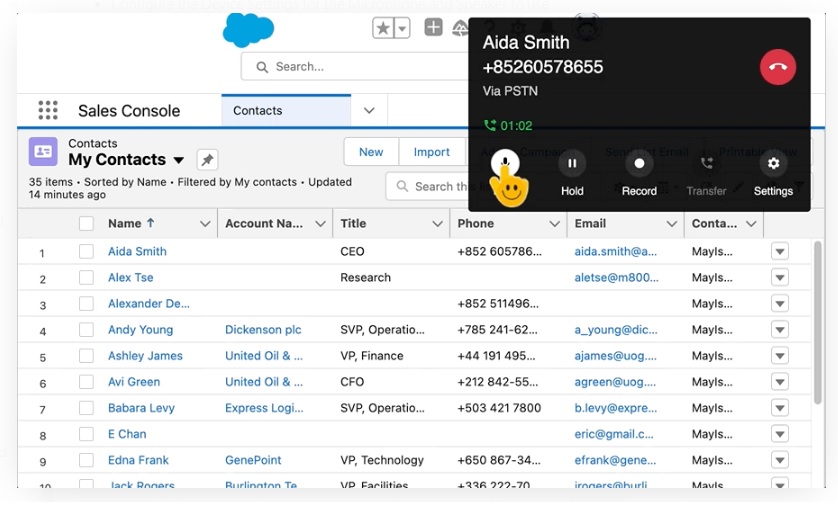The width and height of the screenshot is (838, 507).
Task: Open Alex Tse contact record
Action: 130,277
